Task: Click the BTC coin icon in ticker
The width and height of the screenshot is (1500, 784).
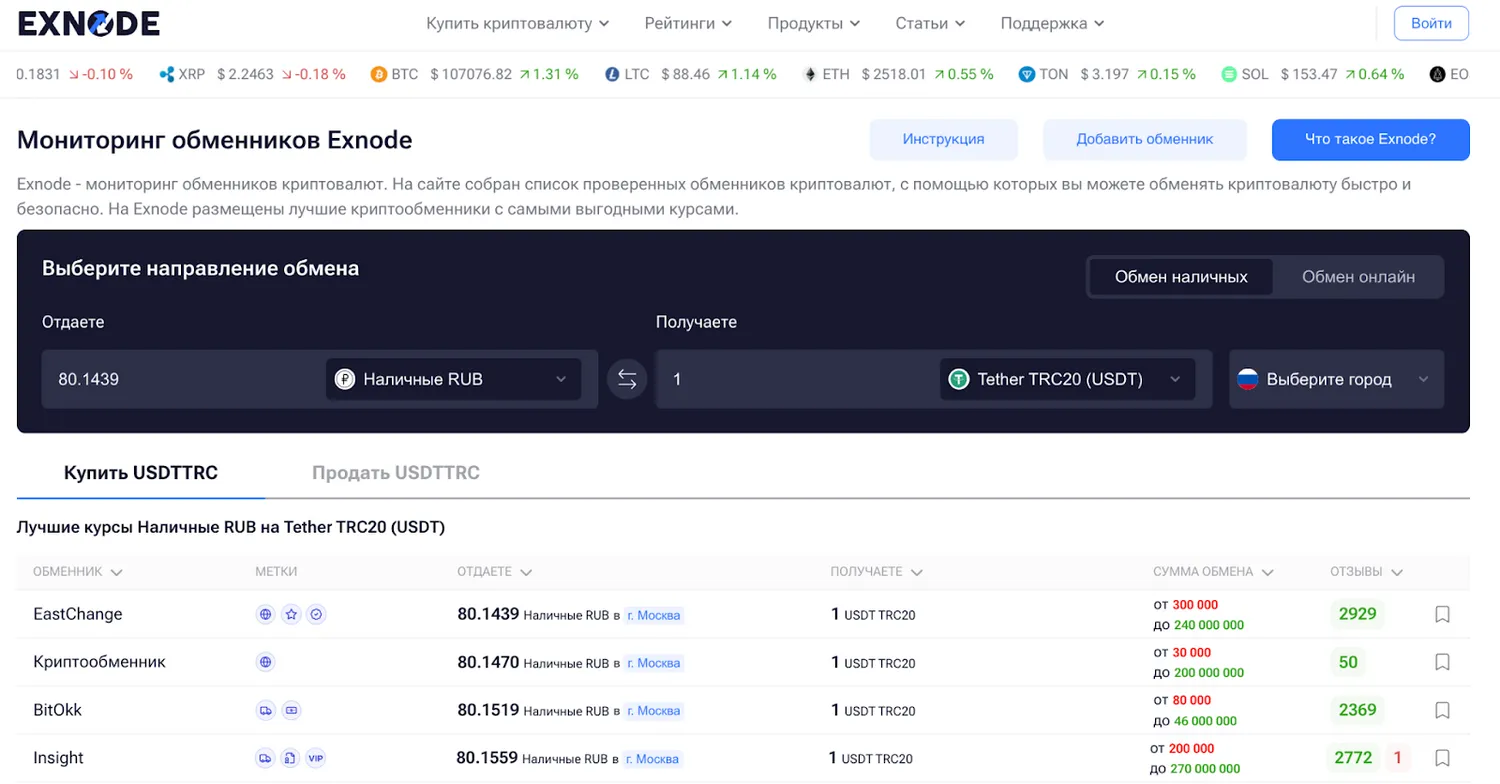Action: (378, 74)
